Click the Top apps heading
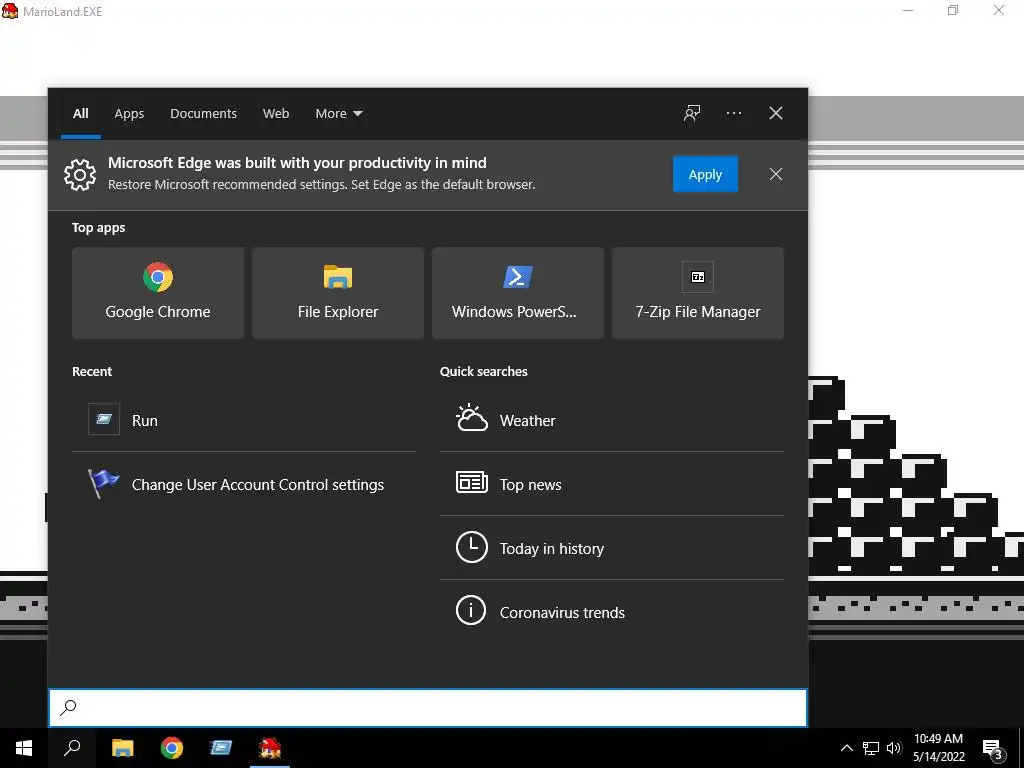Viewport: 1024px width, 768px height. pos(99,227)
